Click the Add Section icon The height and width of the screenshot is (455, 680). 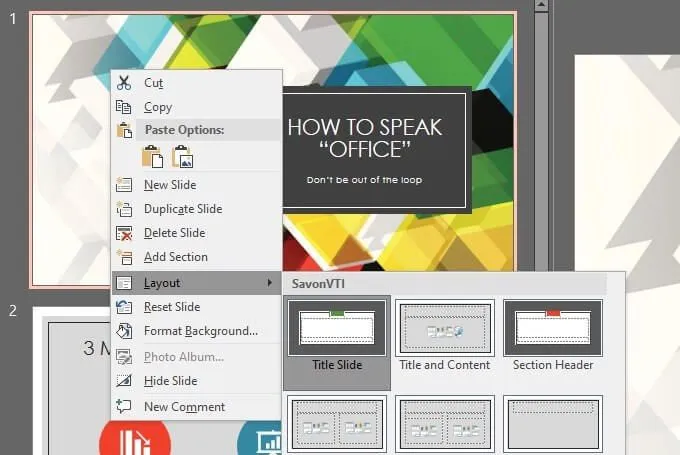pyautogui.click(x=124, y=257)
